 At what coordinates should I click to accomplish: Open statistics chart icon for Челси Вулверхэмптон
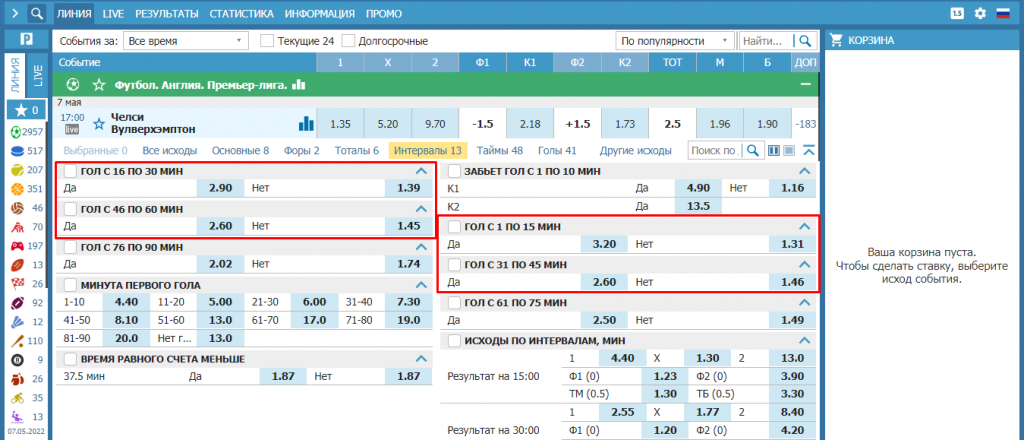[x=306, y=124]
